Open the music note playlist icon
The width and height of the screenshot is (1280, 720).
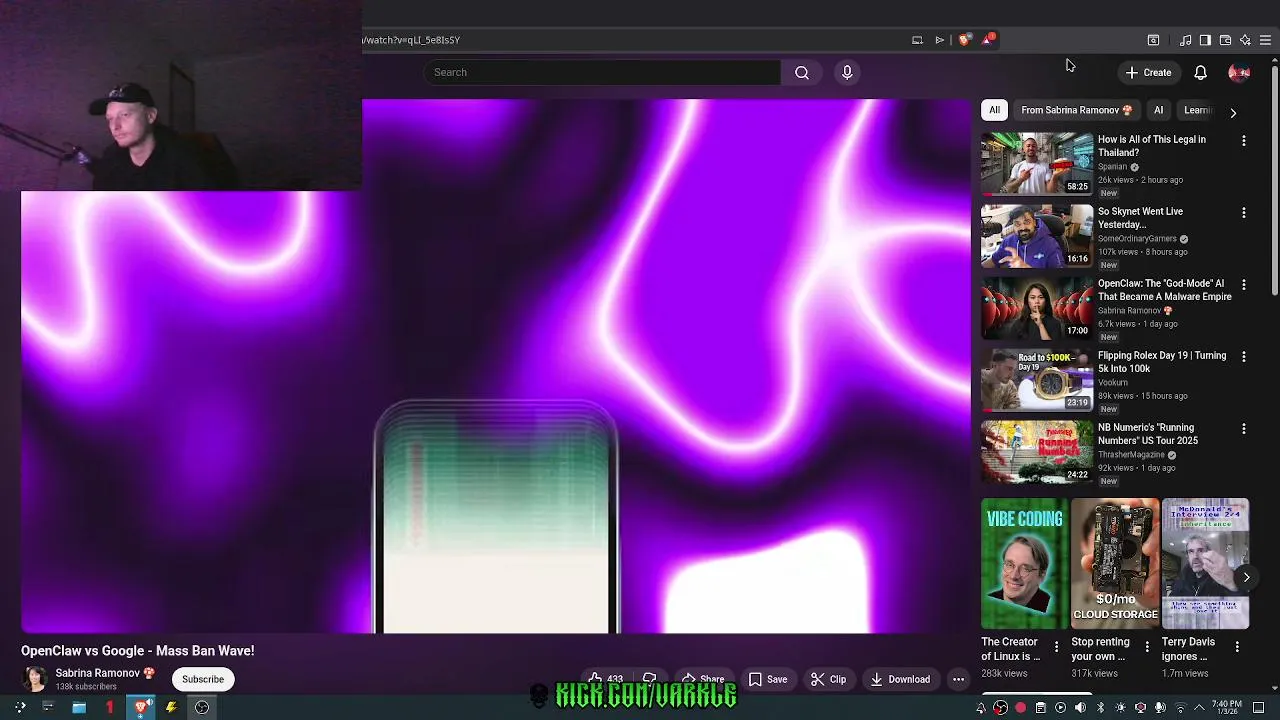[x=1185, y=40]
